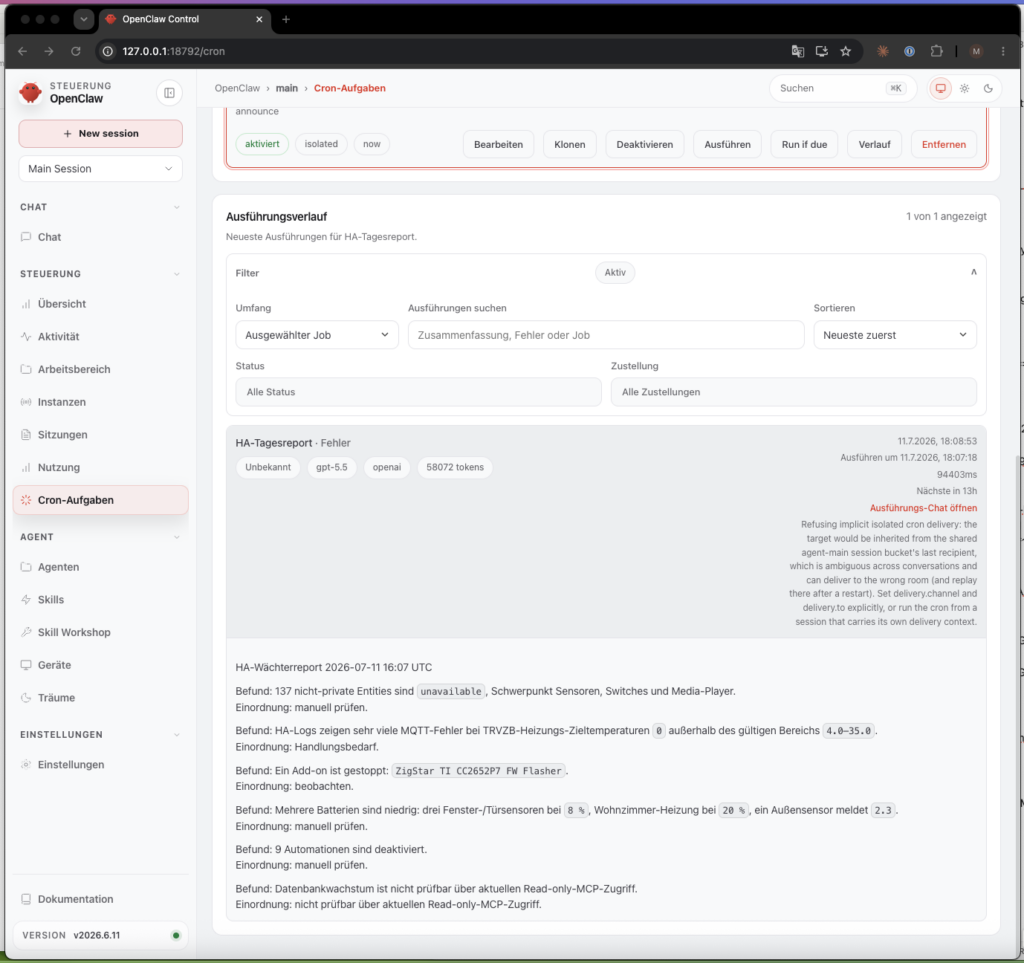Click the Geräte monitor icon
1024x963 pixels.
[25, 665]
